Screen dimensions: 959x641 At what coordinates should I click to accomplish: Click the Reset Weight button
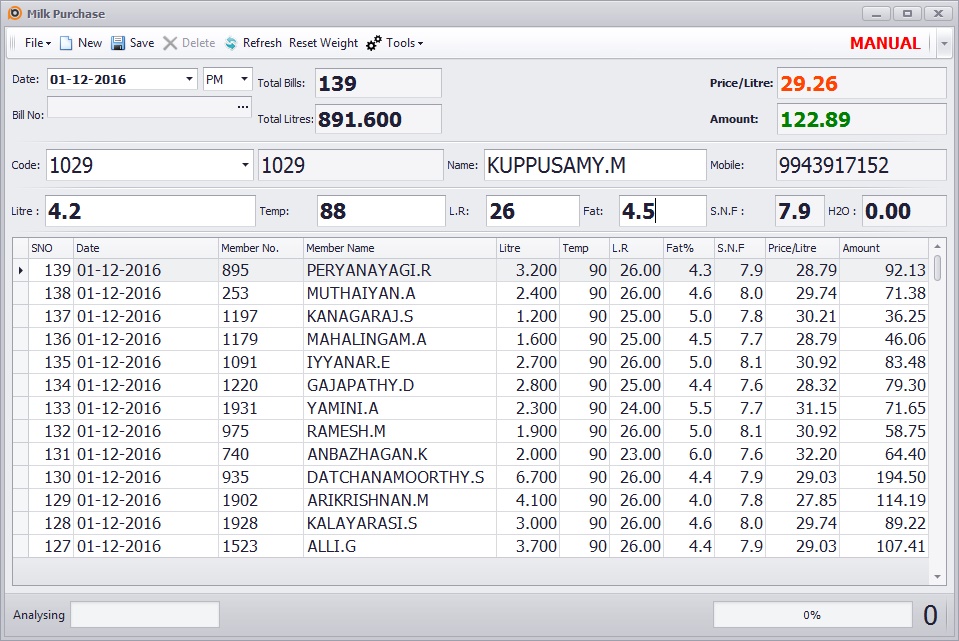click(323, 43)
